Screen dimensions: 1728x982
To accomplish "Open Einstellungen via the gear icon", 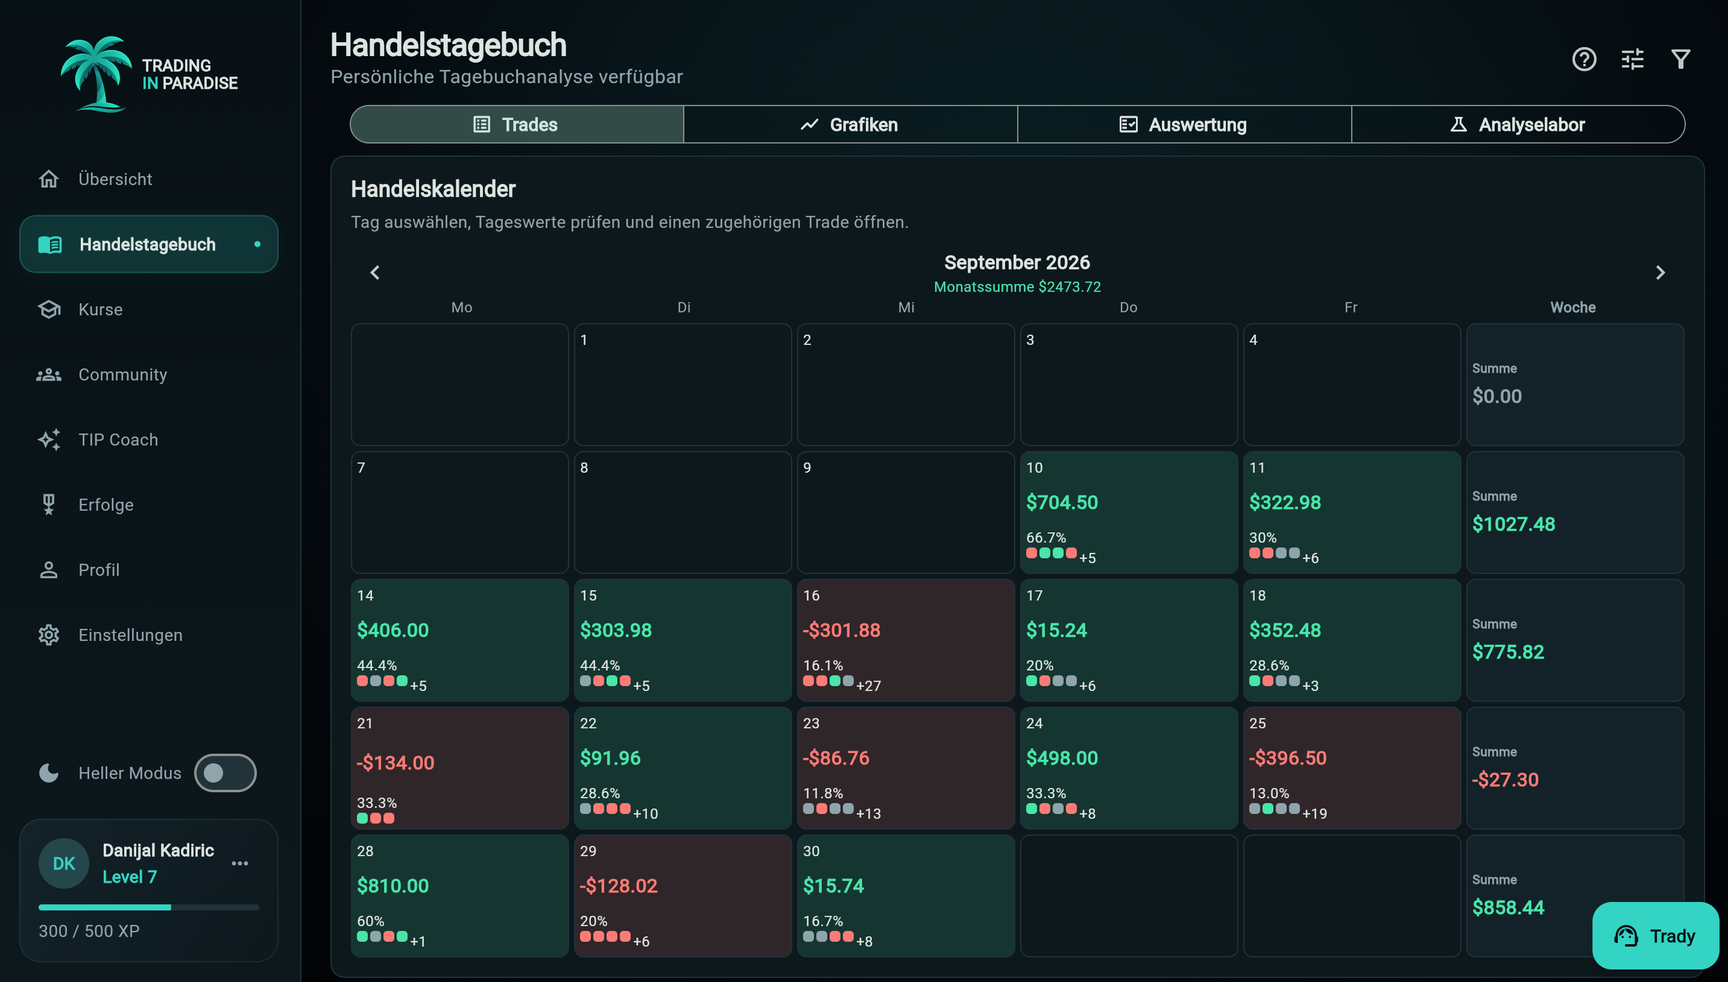I will (49, 635).
